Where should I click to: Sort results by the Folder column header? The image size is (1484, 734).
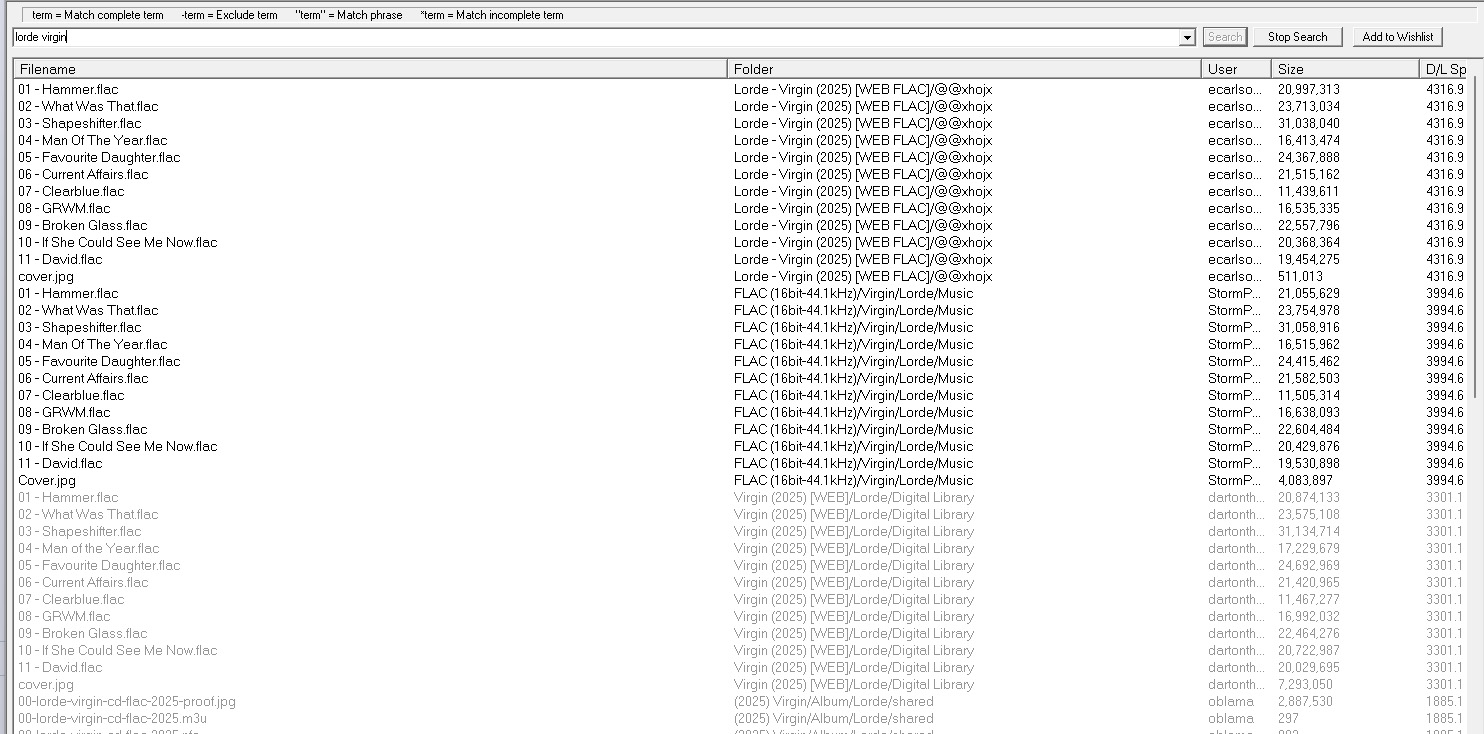pyautogui.click(x=964, y=69)
